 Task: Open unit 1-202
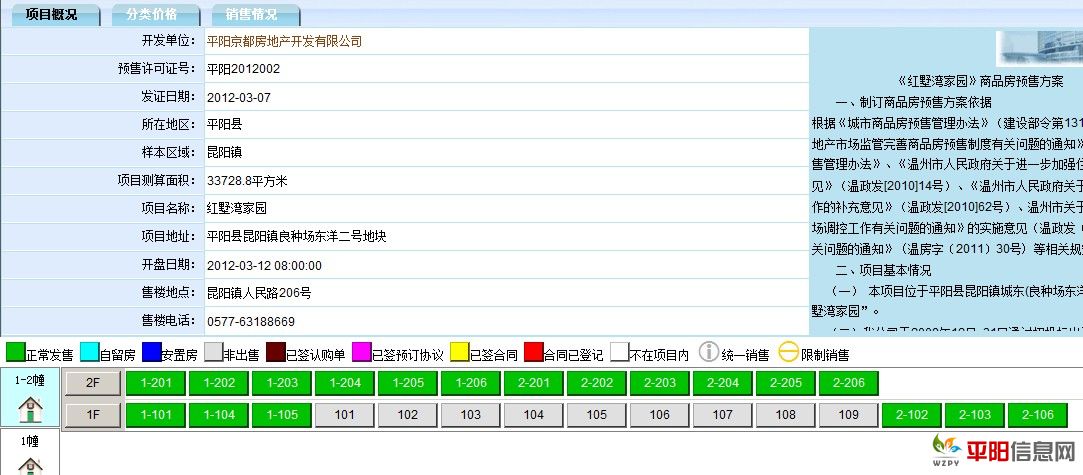coord(219,383)
